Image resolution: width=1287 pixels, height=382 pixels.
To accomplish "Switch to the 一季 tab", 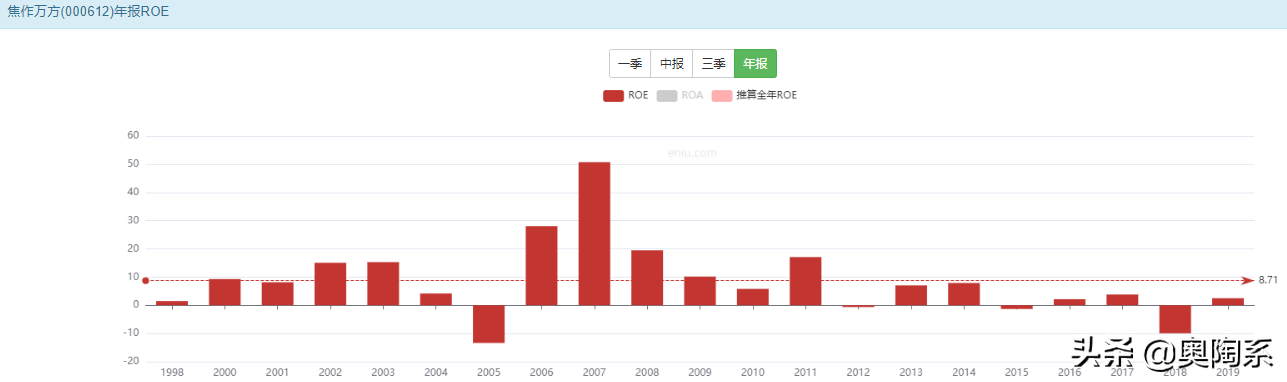I will pyautogui.click(x=630, y=63).
